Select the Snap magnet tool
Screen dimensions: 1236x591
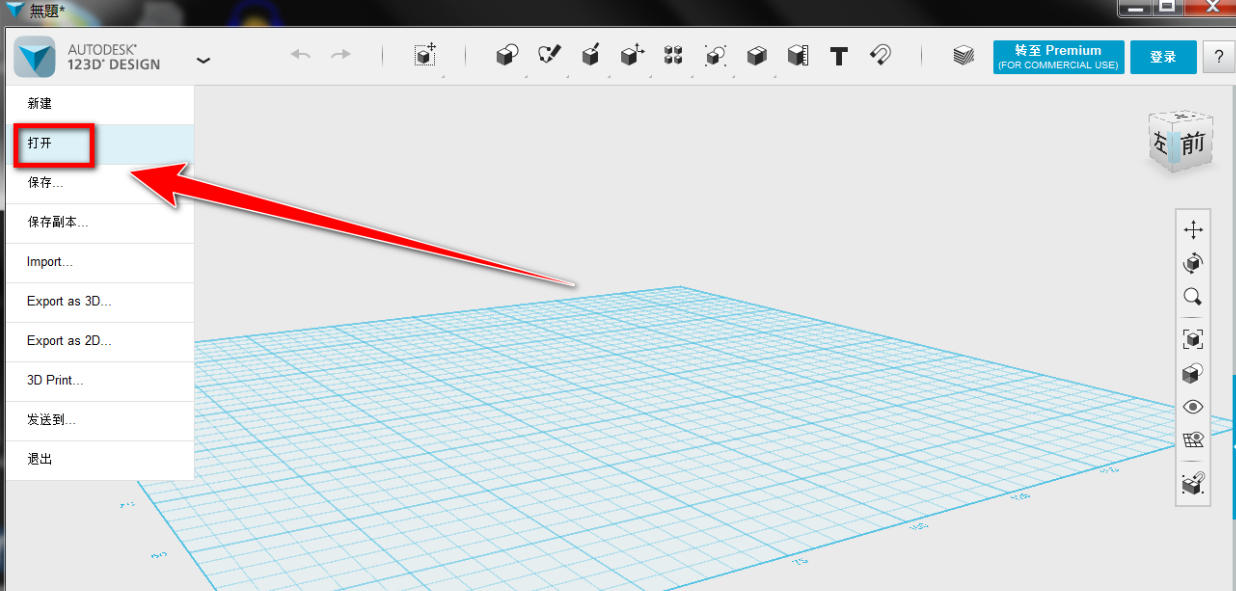pos(880,55)
